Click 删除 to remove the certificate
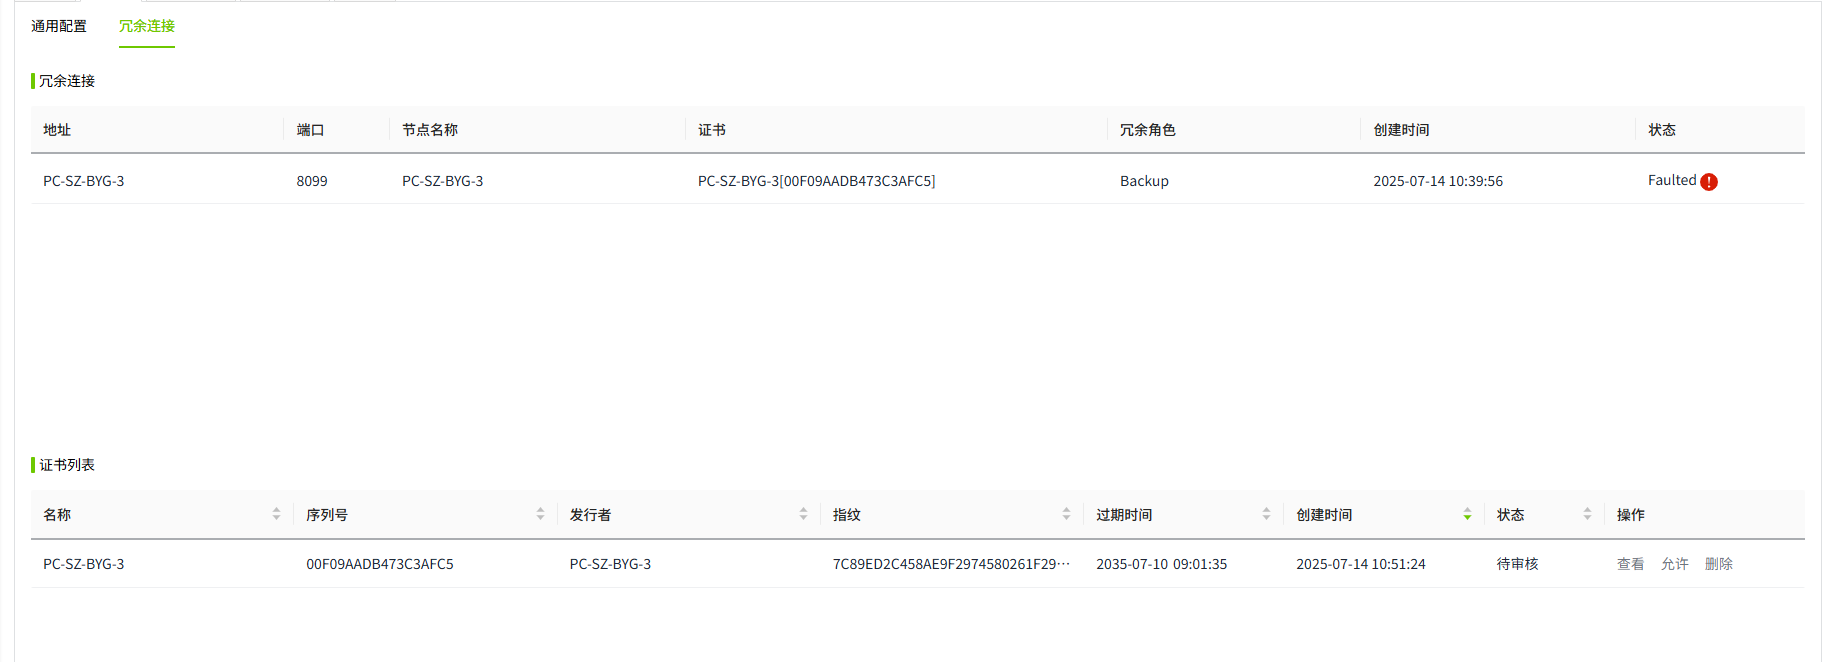 (1718, 564)
